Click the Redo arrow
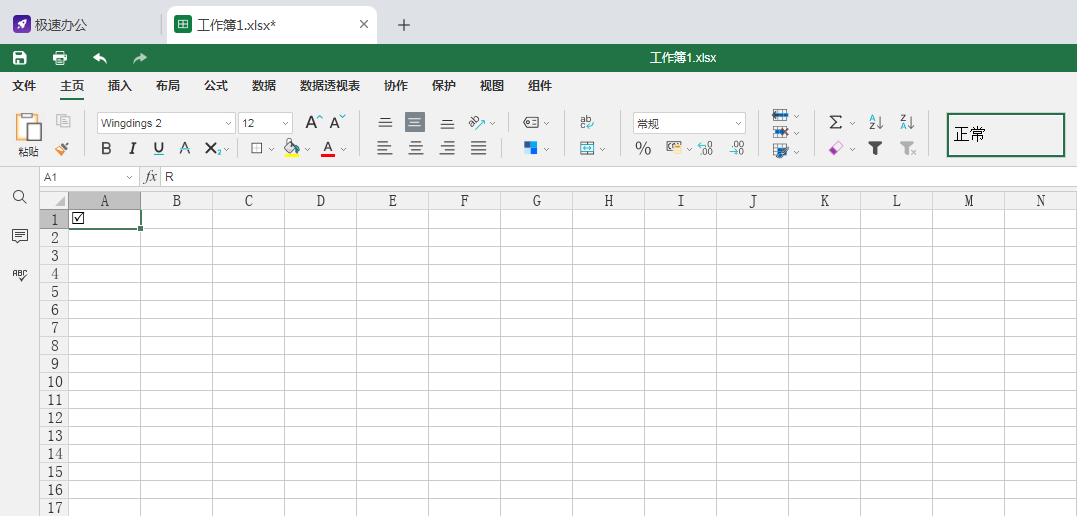 click(140, 58)
